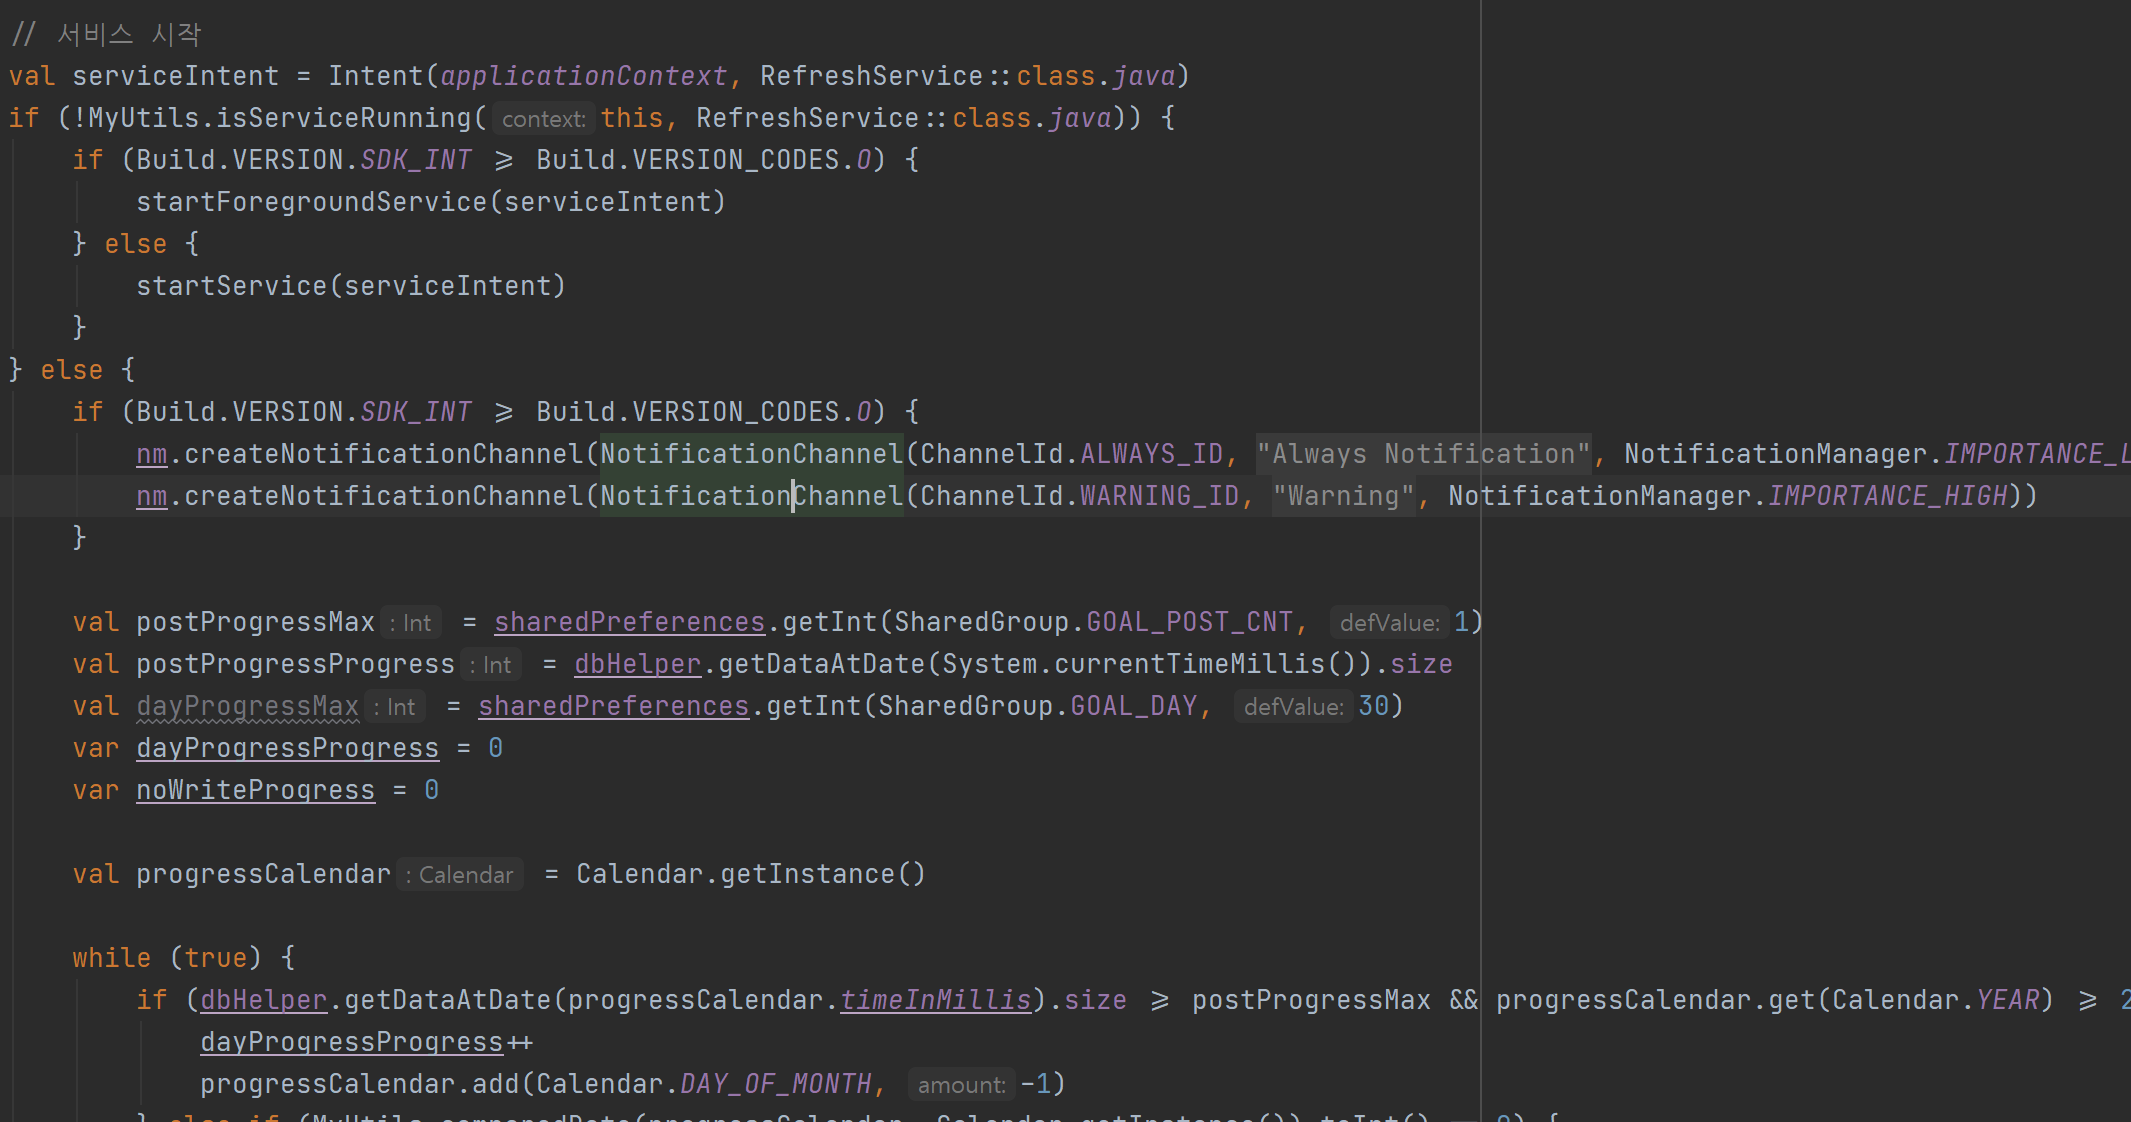Click the dbHelper reference on postProgressProgress line
Viewport: 2131px width, 1122px height.
637,665
